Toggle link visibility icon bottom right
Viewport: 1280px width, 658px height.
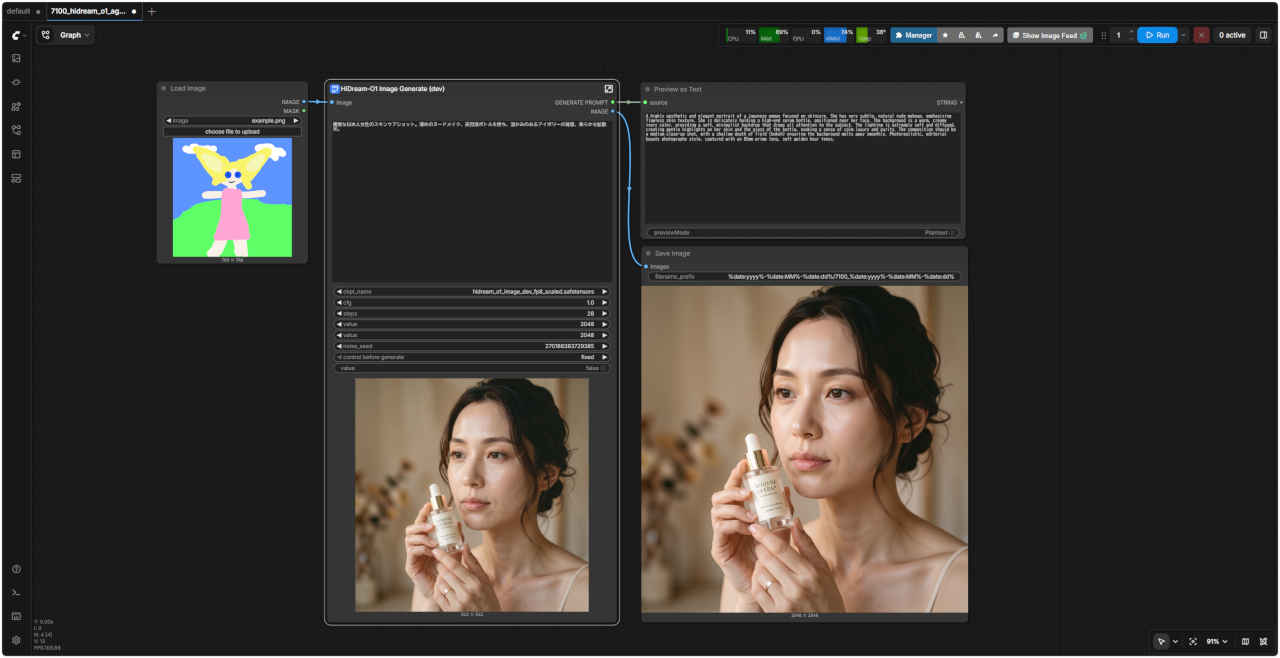point(1264,641)
